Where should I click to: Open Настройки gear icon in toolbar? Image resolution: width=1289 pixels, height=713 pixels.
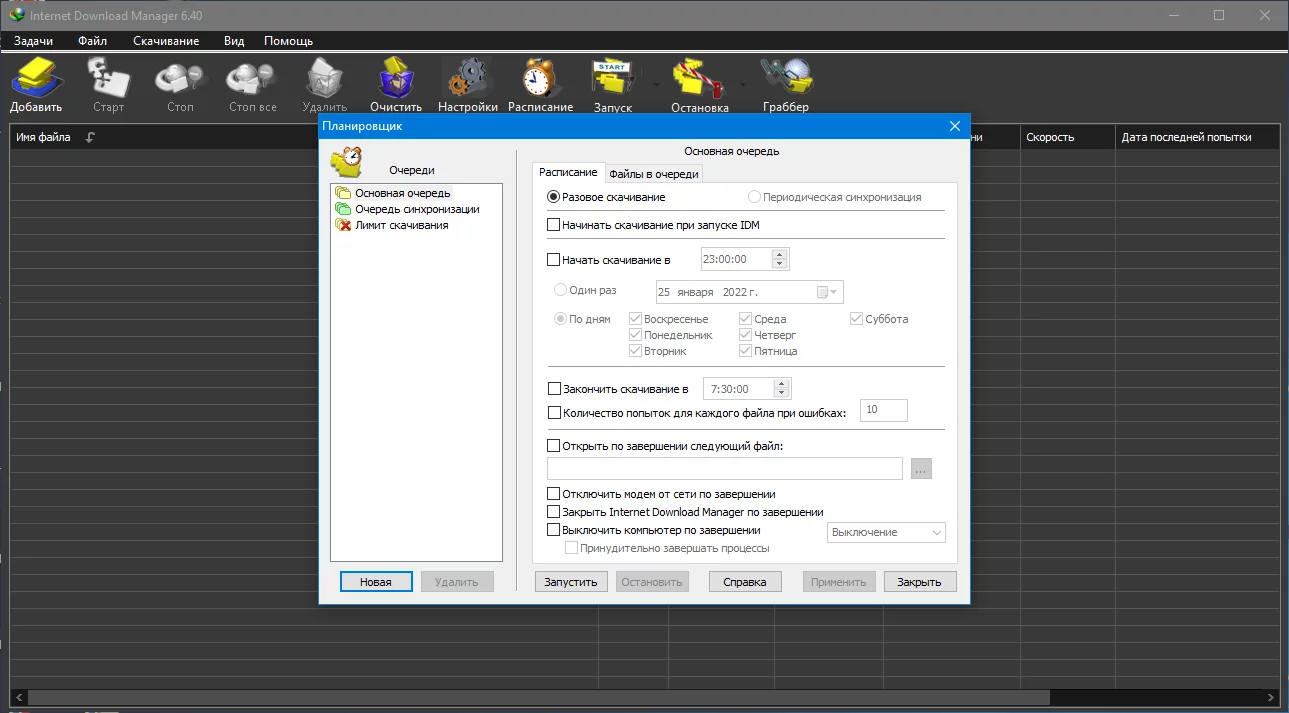467,78
